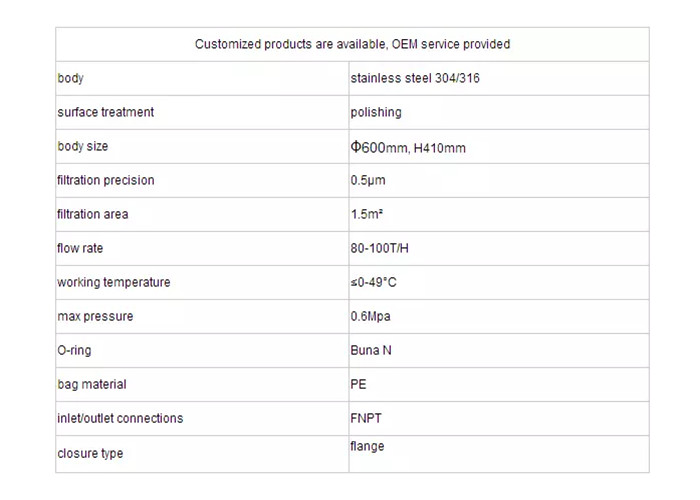700x500 pixels.
Task: Click 'stainless steel 304/316' value
Action: click(x=415, y=78)
